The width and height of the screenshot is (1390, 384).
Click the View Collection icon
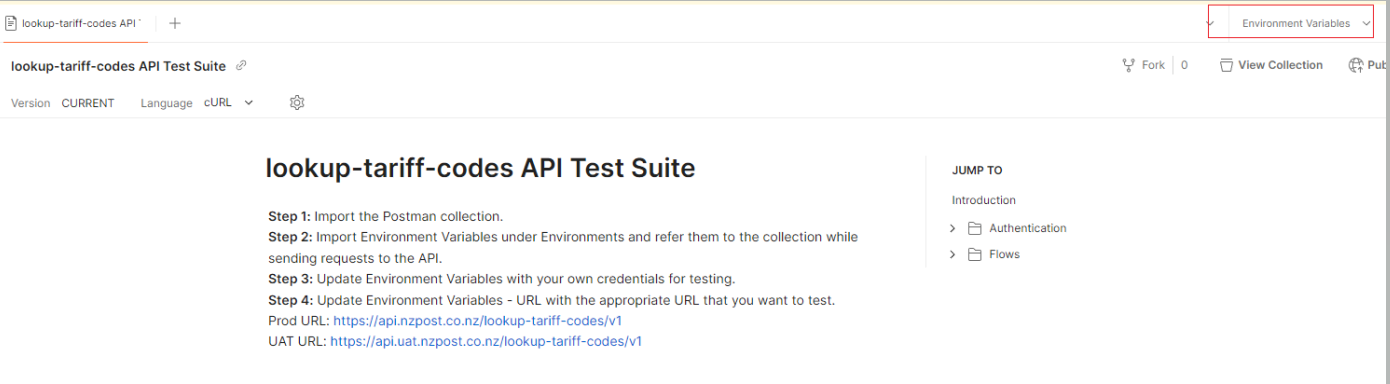[1226, 65]
